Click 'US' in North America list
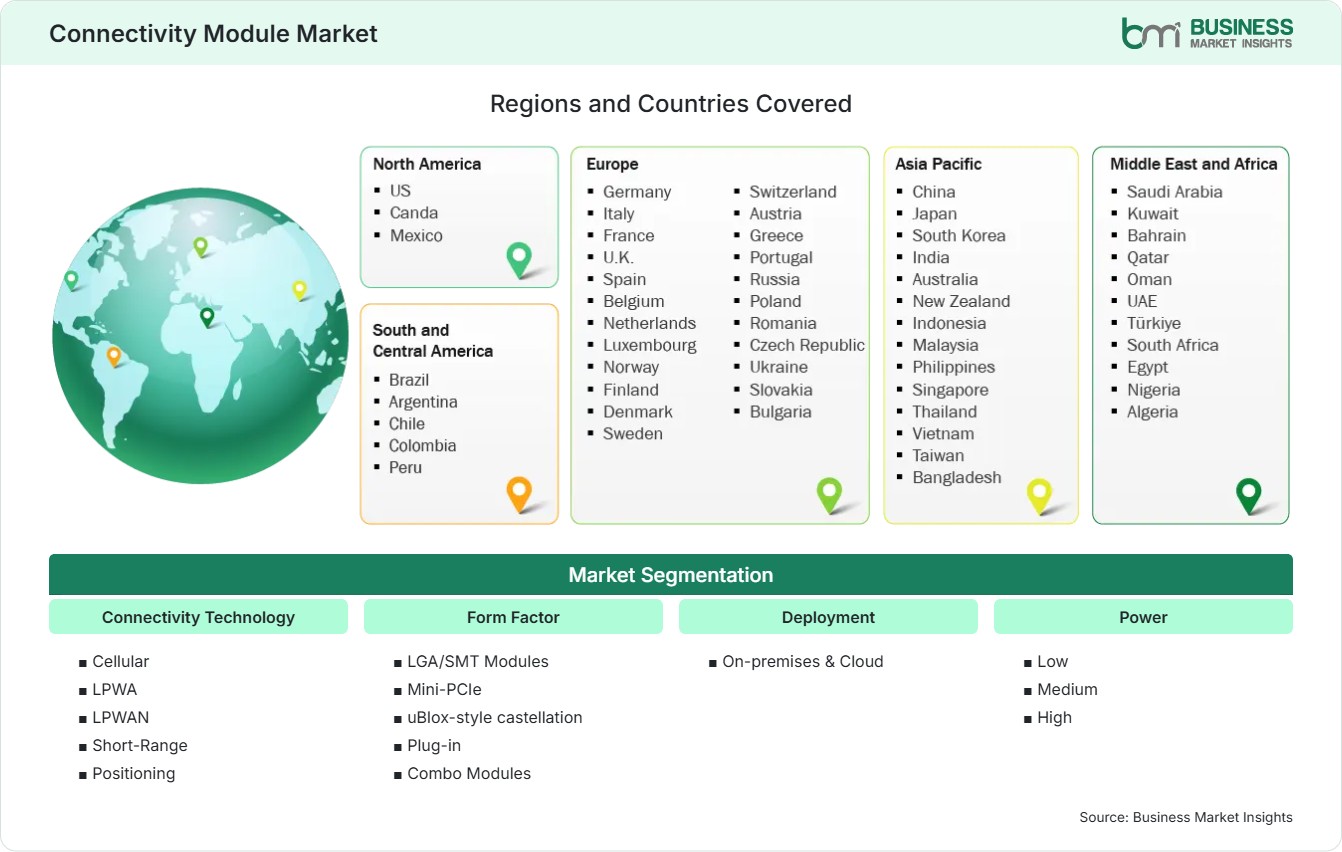This screenshot has height=852, width=1342. click(400, 190)
